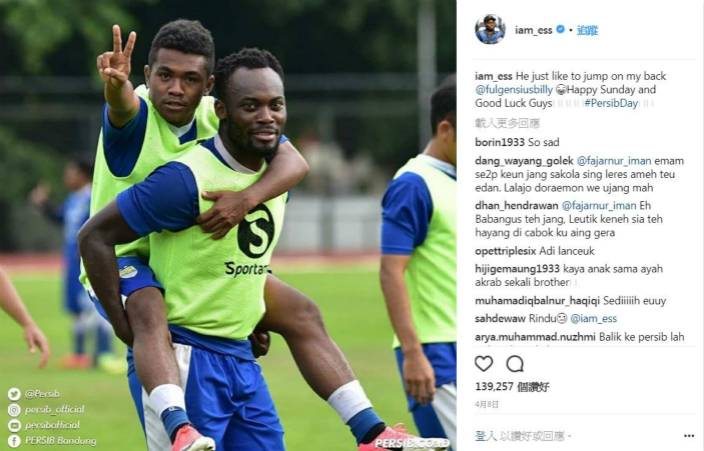Click the comment speech bubble icon
The image size is (704, 451).
[515, 364]
